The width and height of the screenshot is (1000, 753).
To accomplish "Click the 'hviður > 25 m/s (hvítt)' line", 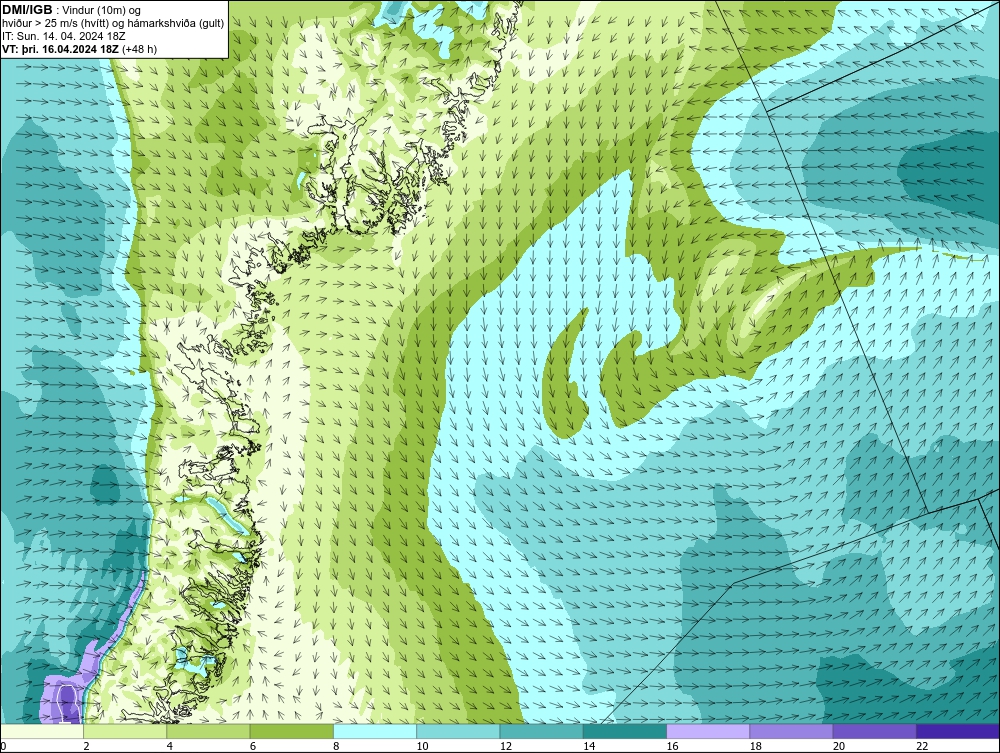I will 54,23.
